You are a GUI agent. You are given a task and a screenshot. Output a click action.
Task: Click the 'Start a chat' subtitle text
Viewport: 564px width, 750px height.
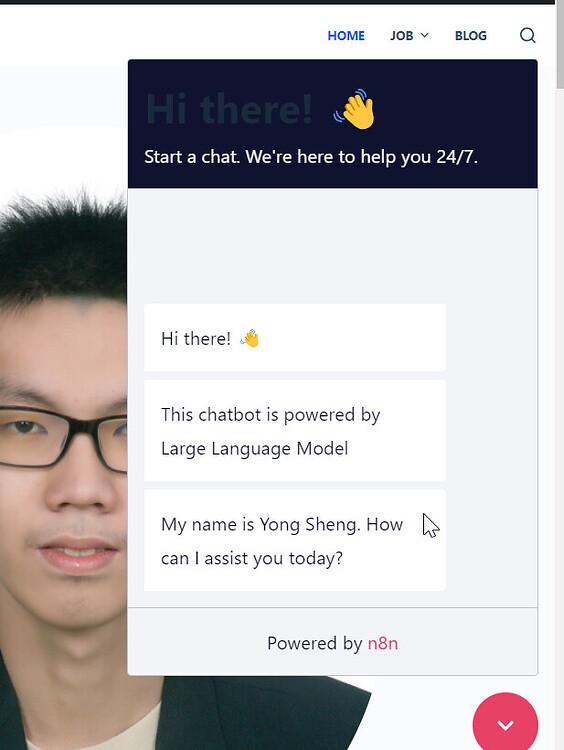point(311,157)
